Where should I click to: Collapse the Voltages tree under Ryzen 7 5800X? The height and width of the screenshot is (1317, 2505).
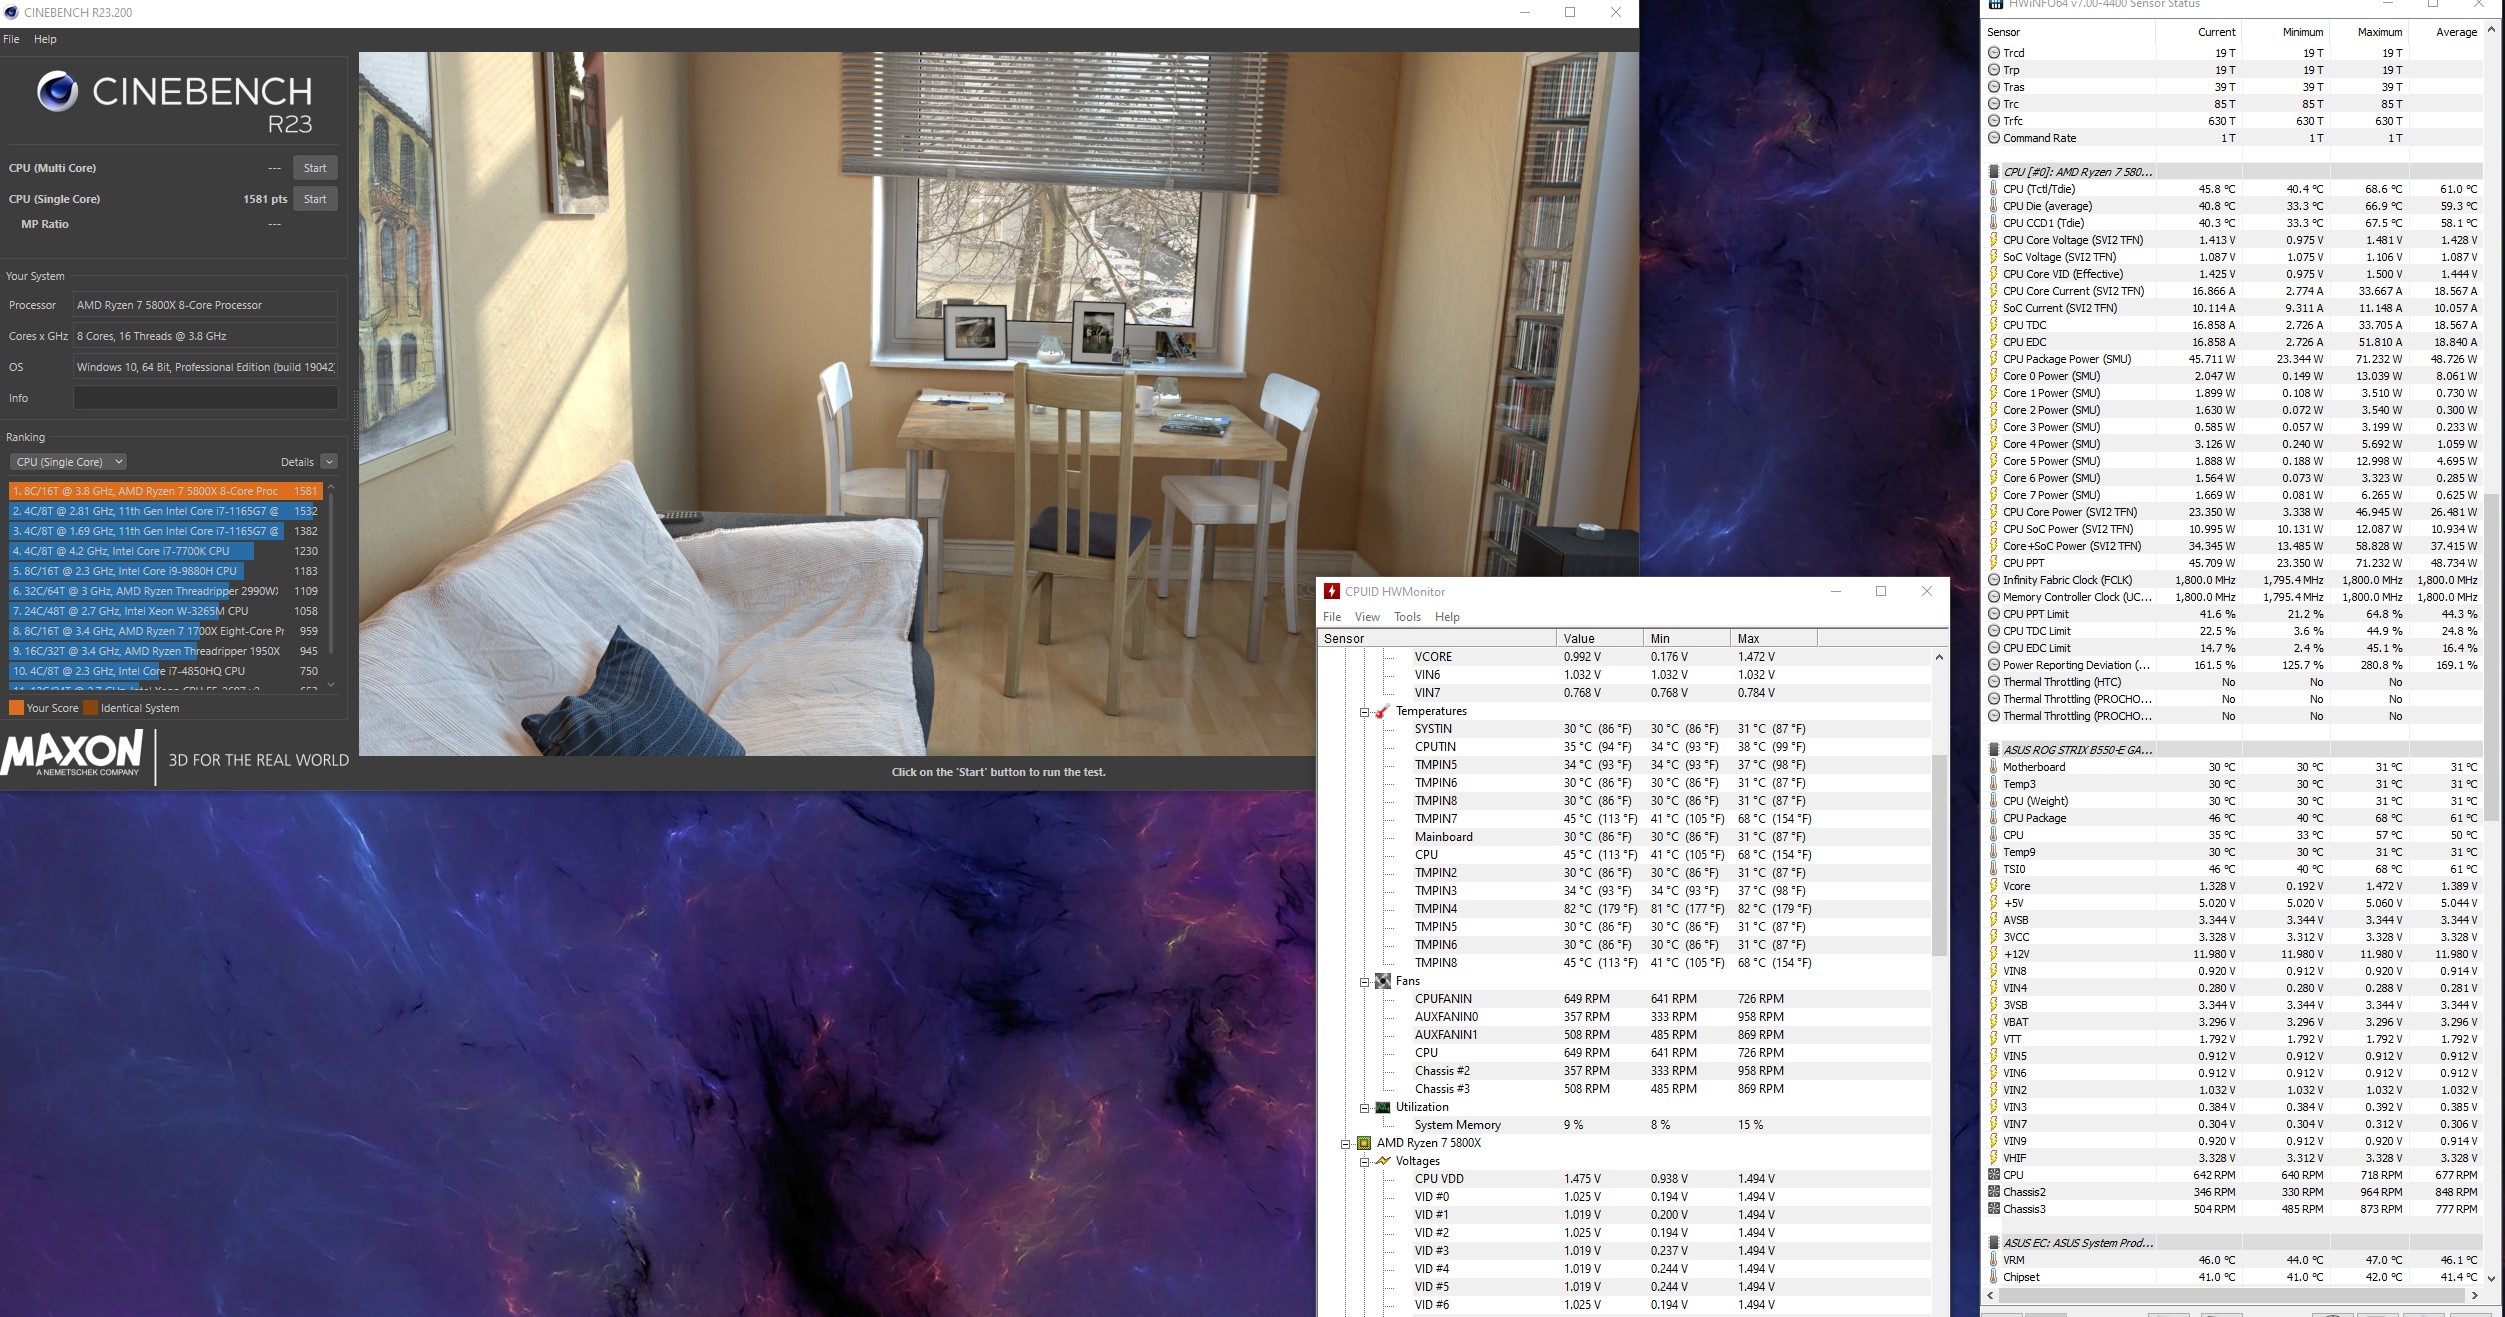(1364, 1162)
